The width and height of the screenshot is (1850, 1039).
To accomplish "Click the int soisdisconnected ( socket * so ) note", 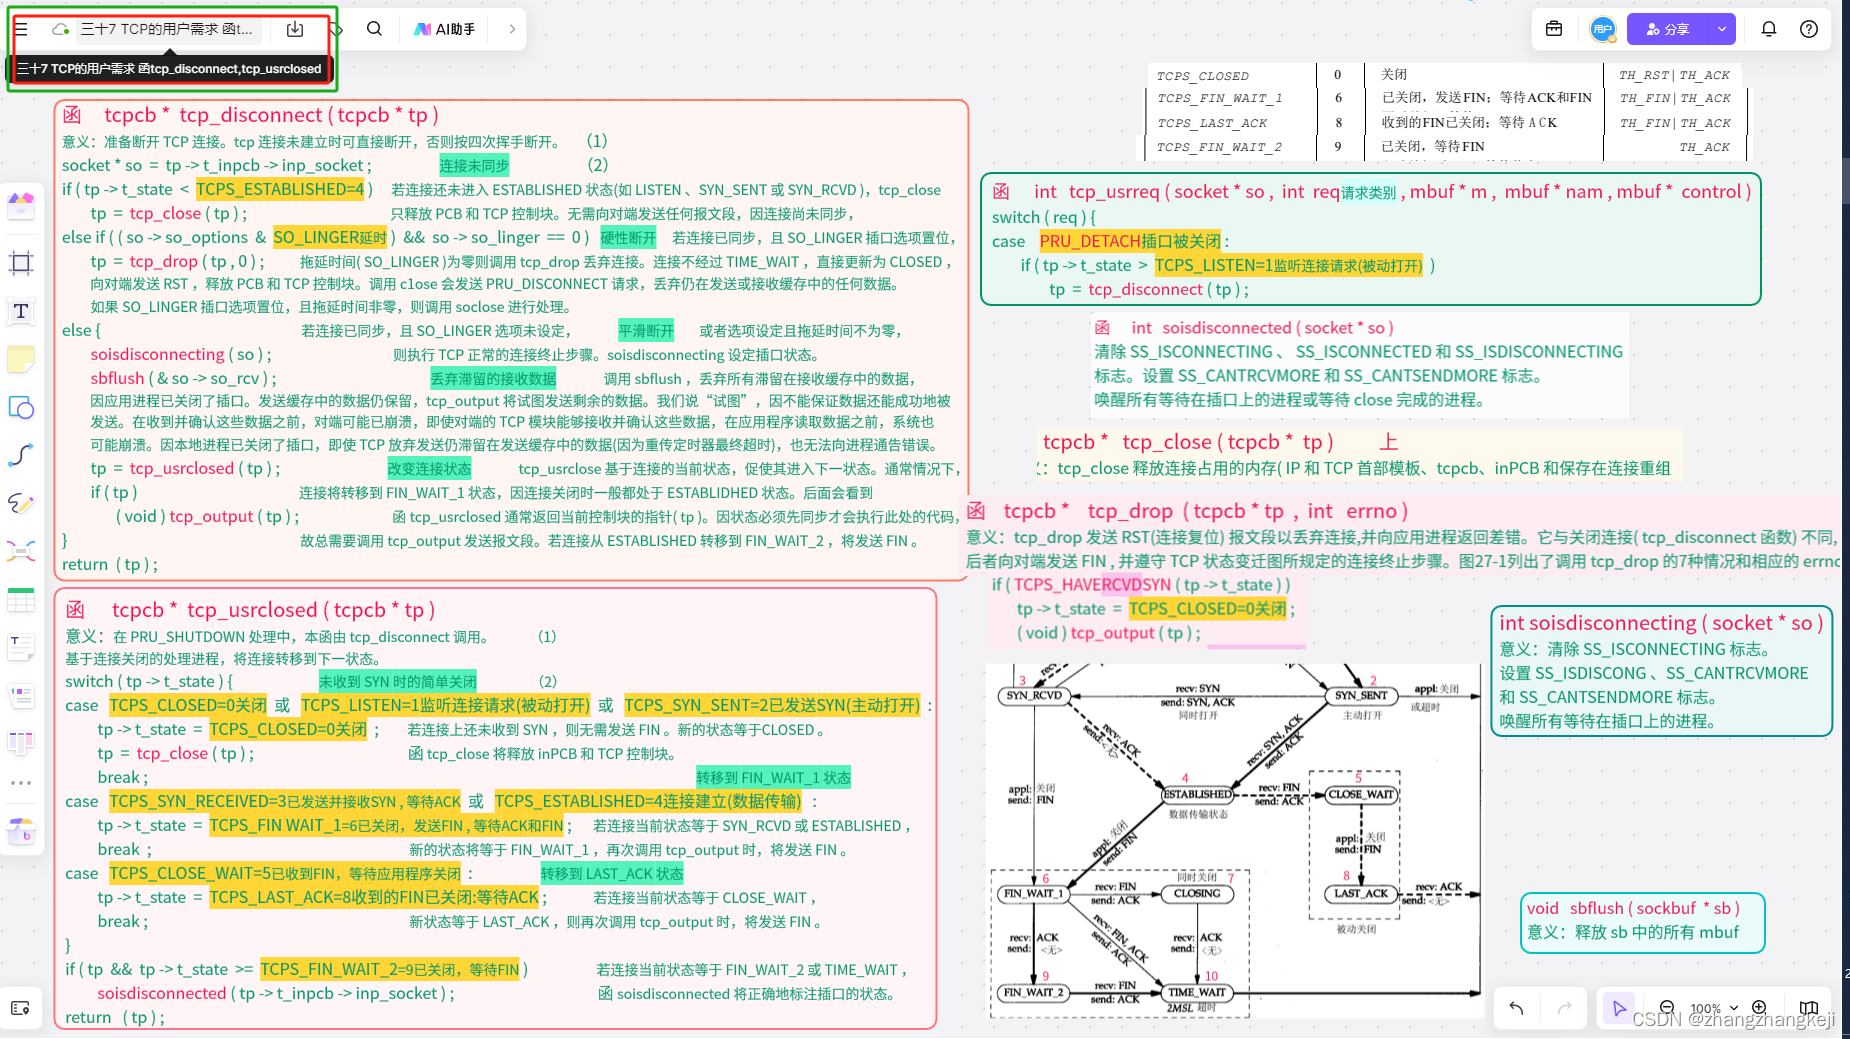I will tap(1359, 364).
